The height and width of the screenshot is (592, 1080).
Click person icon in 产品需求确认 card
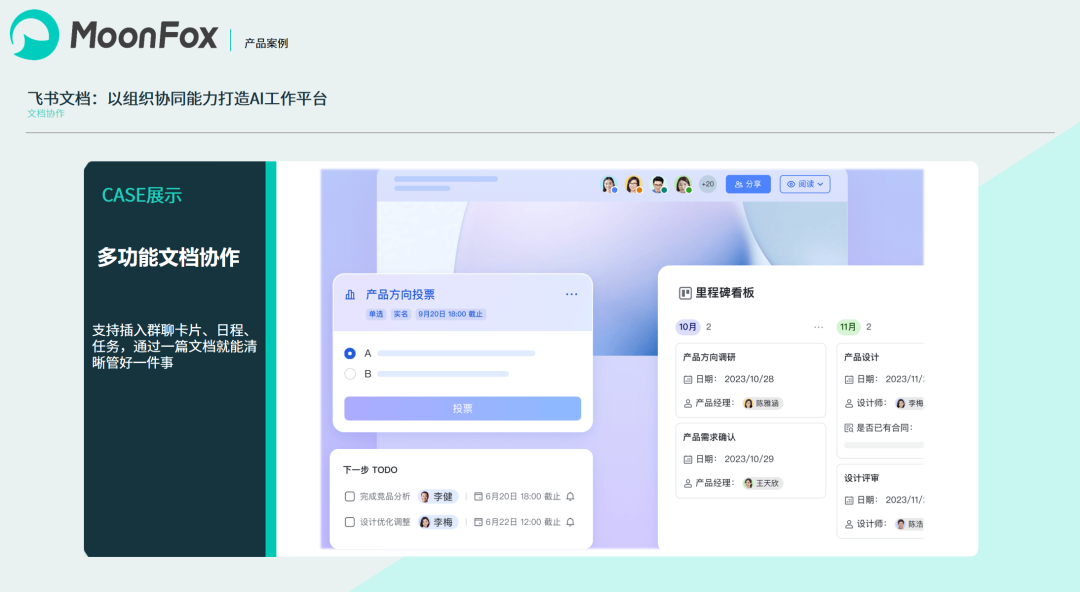(x=687, y=483)
